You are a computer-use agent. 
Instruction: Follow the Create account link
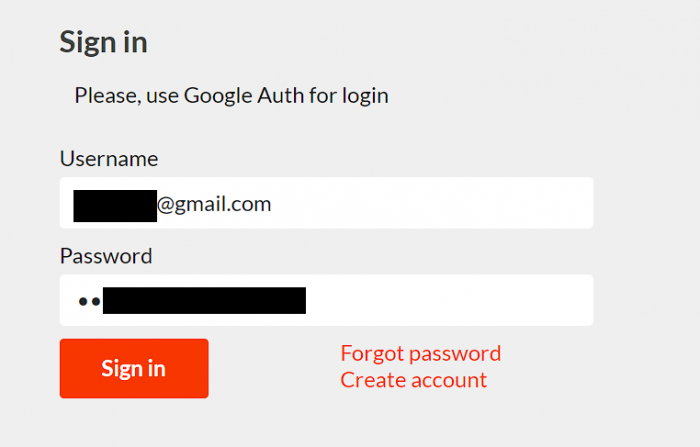413,380
